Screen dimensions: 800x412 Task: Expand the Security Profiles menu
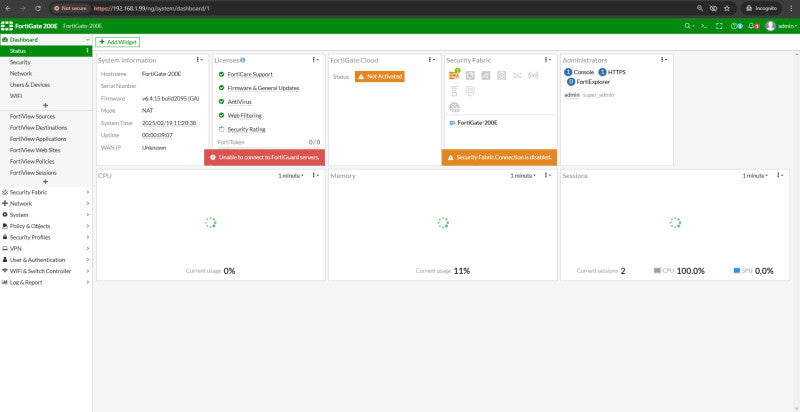point(46,237)
